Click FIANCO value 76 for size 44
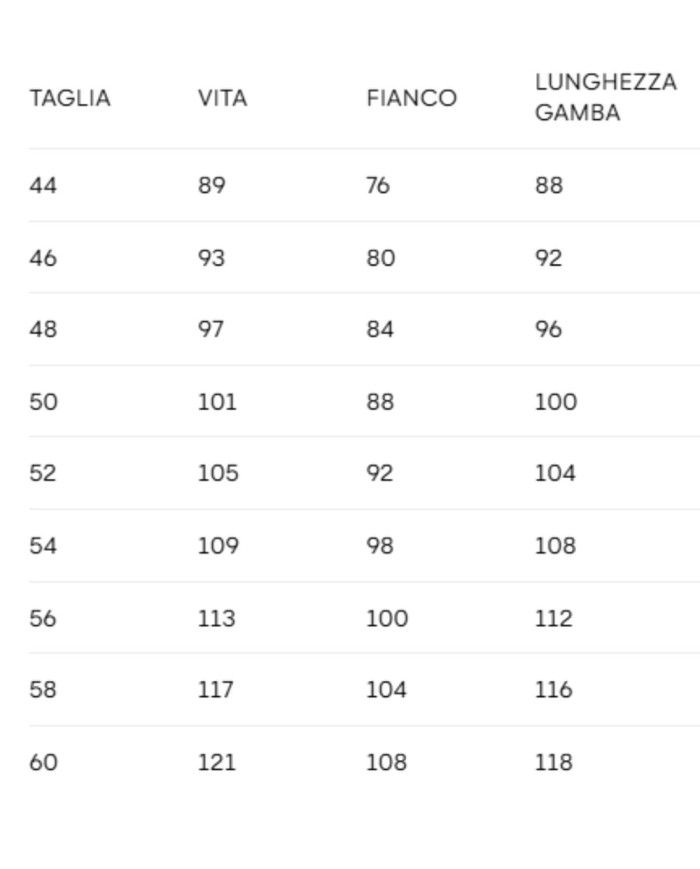The height and width of the screenshot is (869, 700). tap(378, 185)
